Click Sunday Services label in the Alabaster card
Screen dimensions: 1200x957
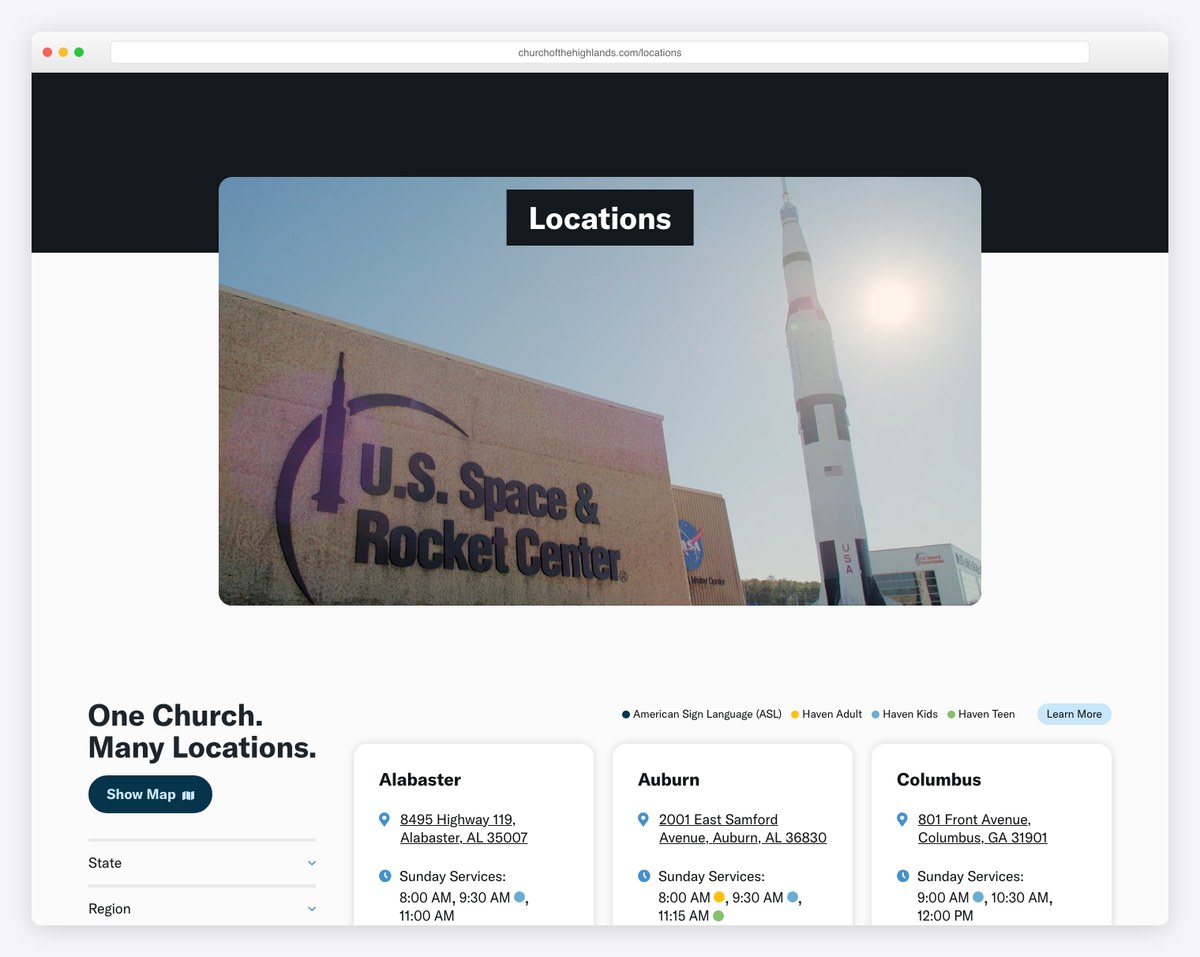tap(453, 876)
